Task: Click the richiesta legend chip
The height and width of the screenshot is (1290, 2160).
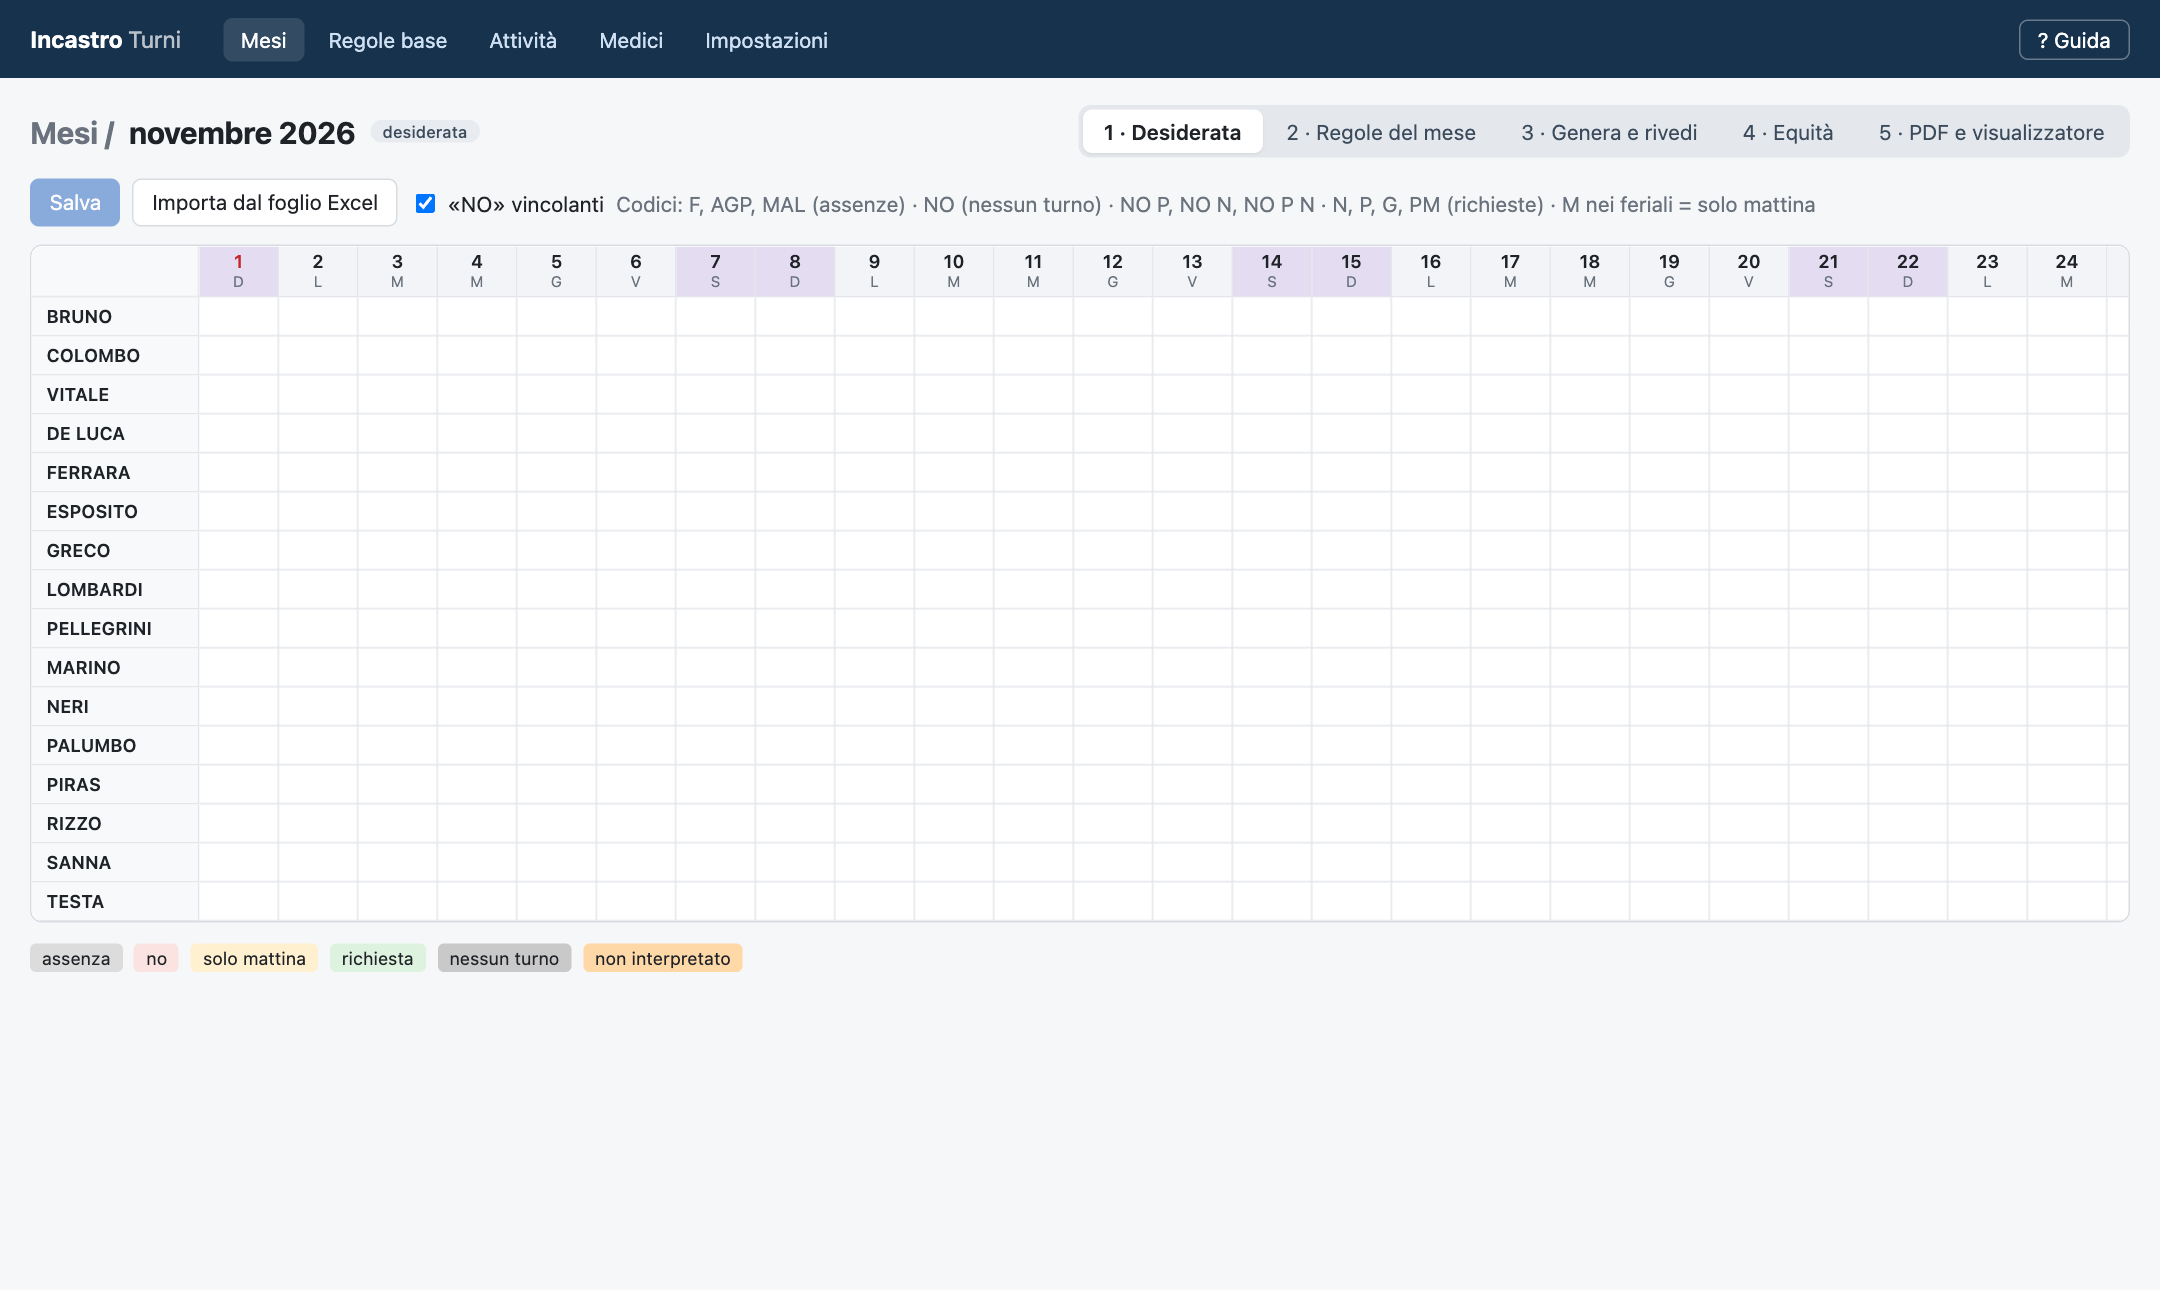Action: point(377,958)
